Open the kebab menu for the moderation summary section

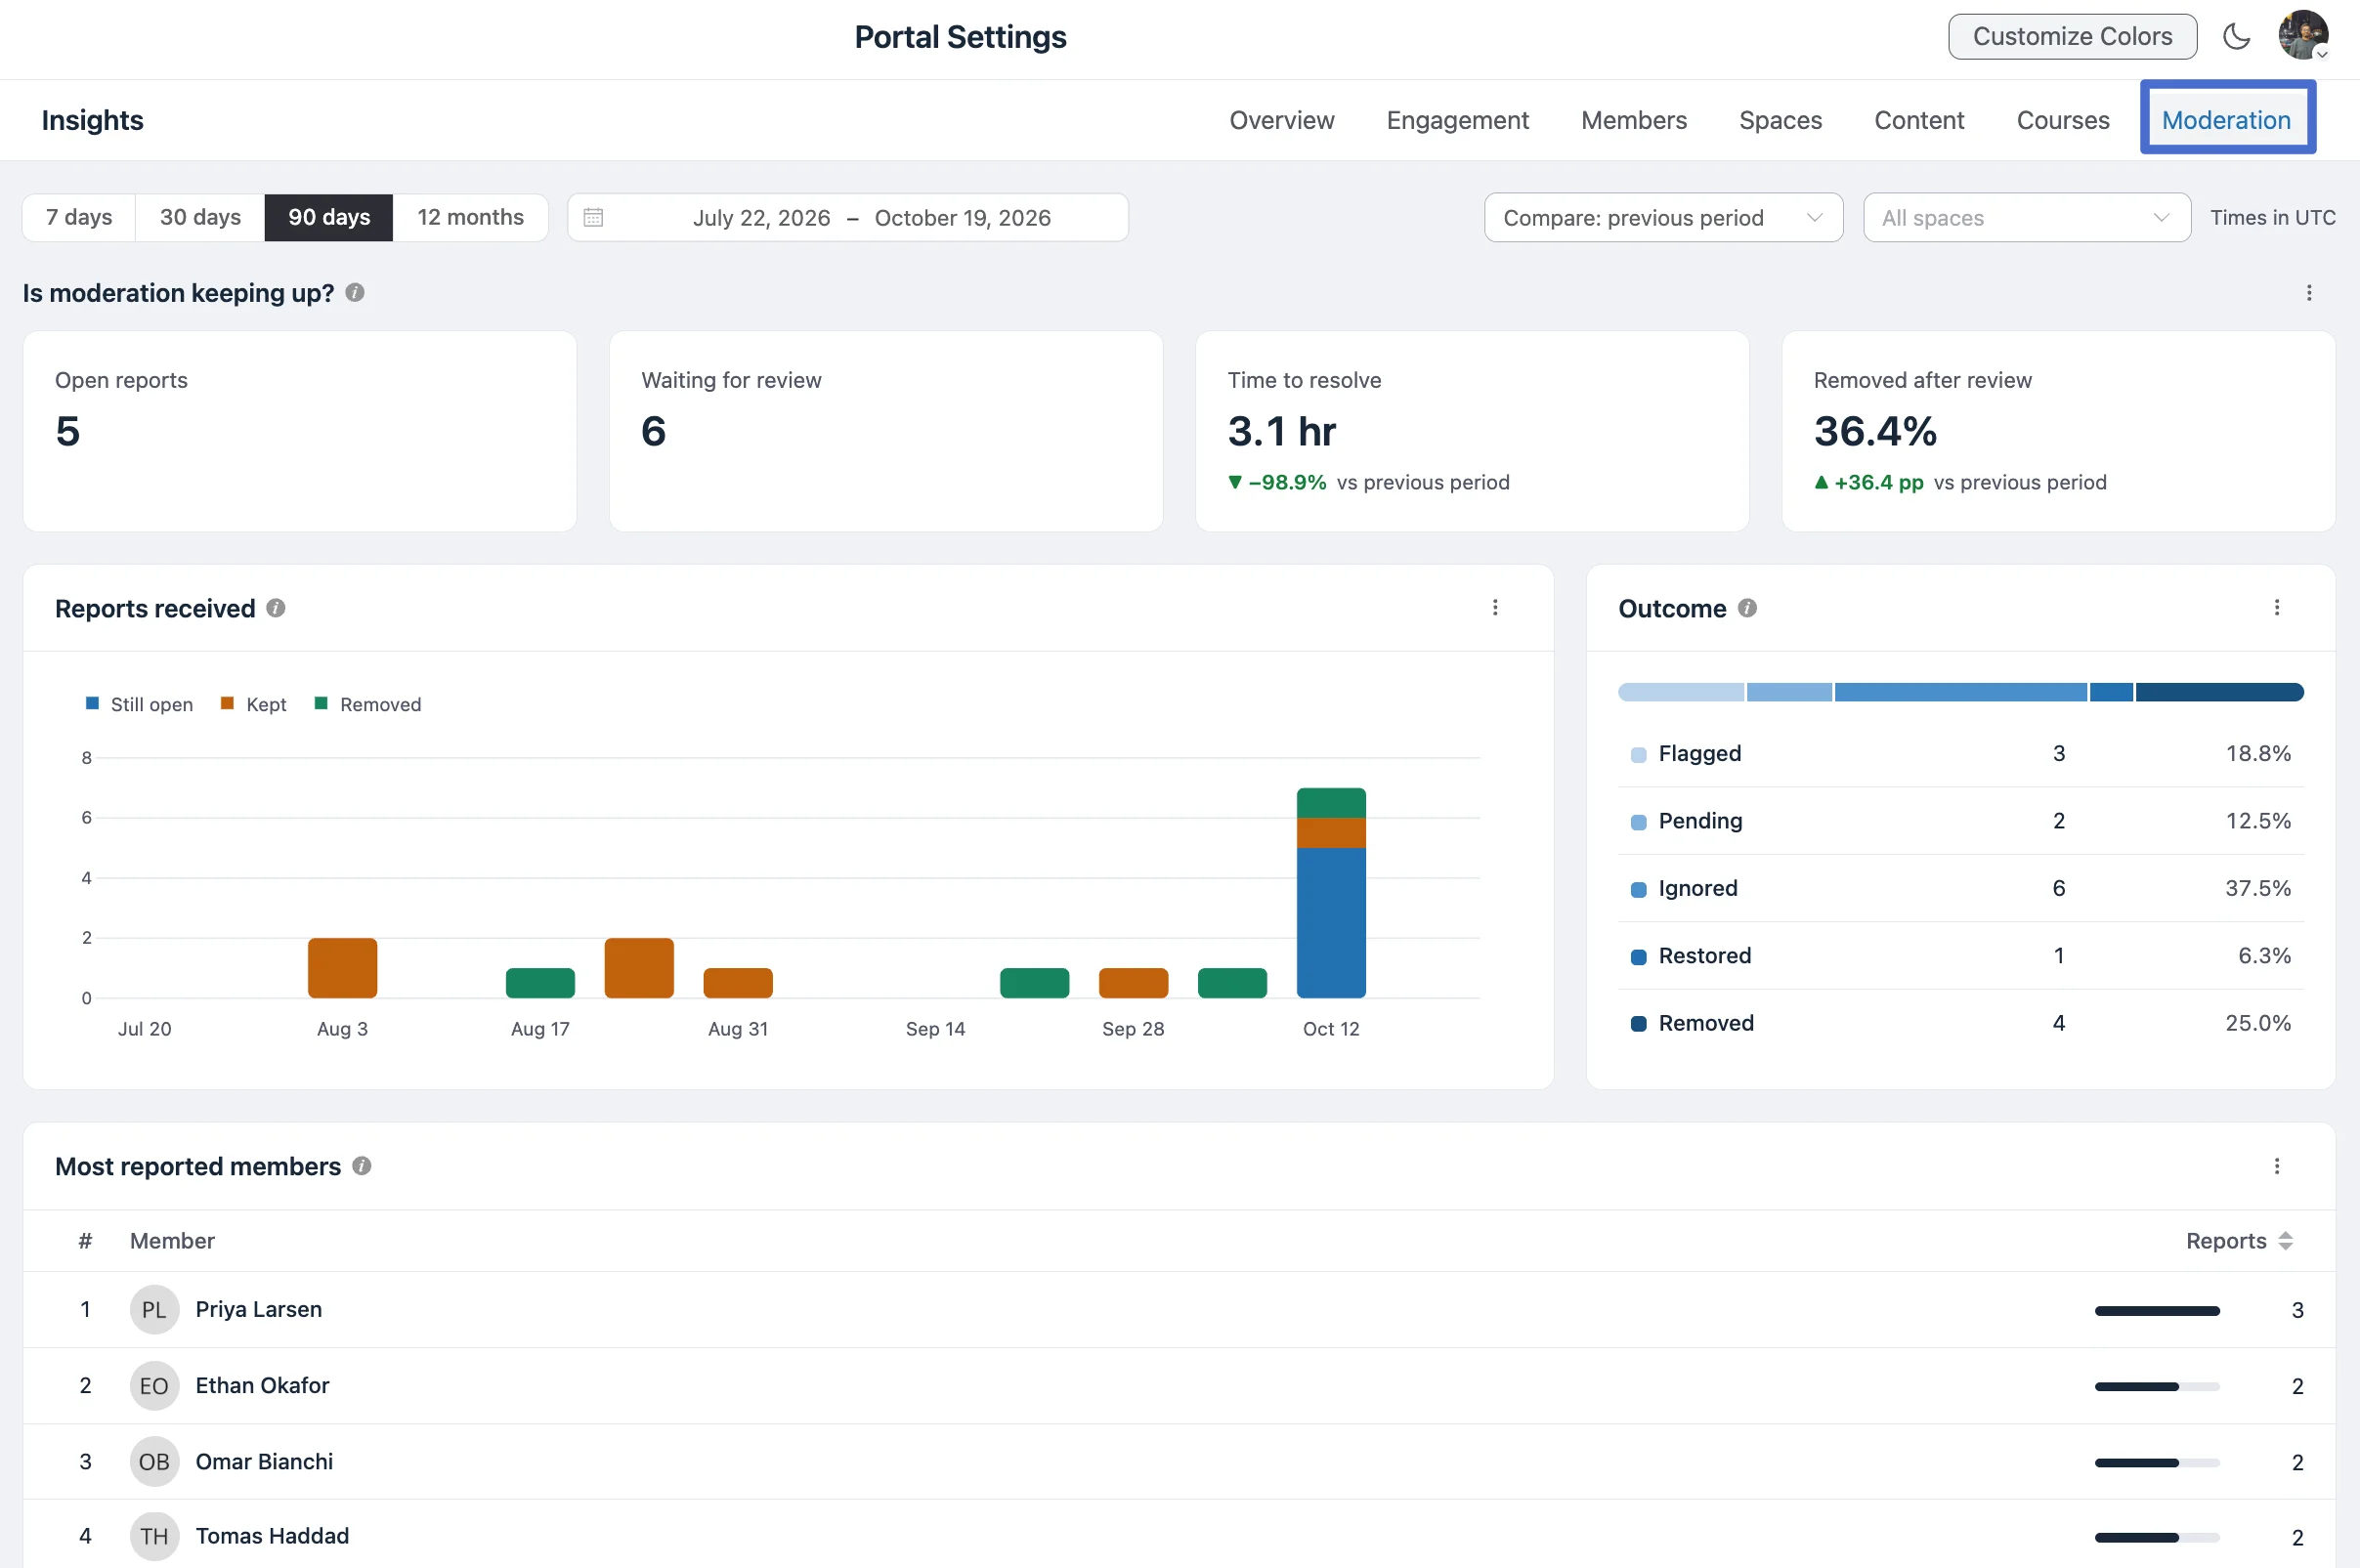pos(2309,292)
